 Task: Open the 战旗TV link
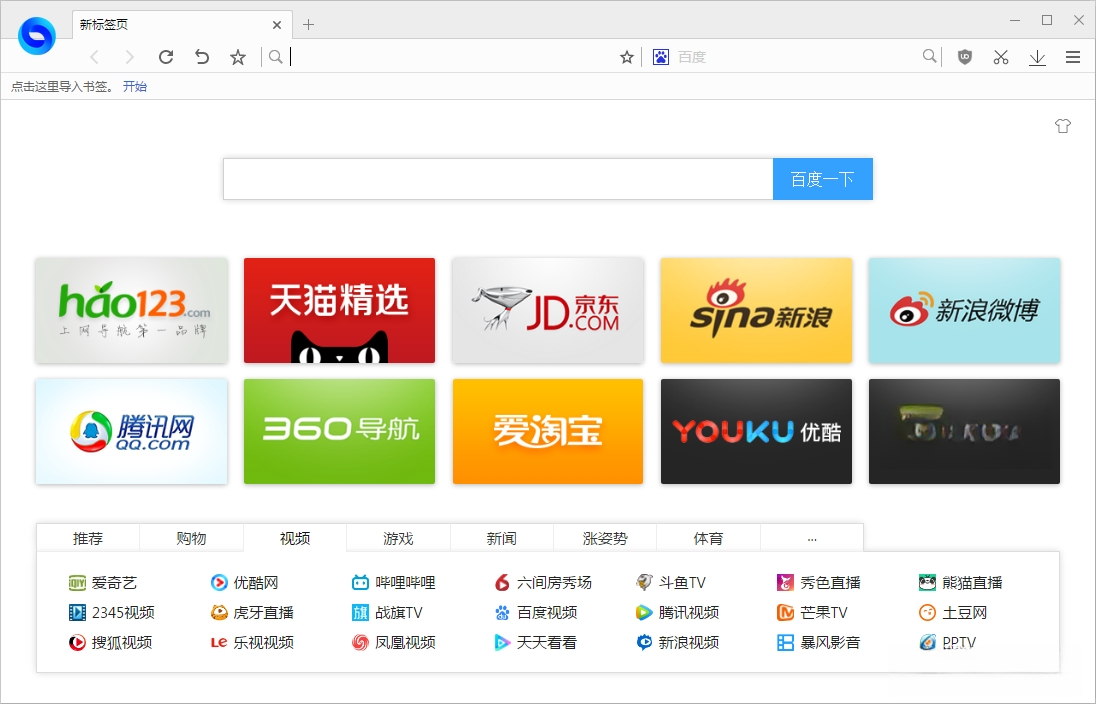coord(387,612)
